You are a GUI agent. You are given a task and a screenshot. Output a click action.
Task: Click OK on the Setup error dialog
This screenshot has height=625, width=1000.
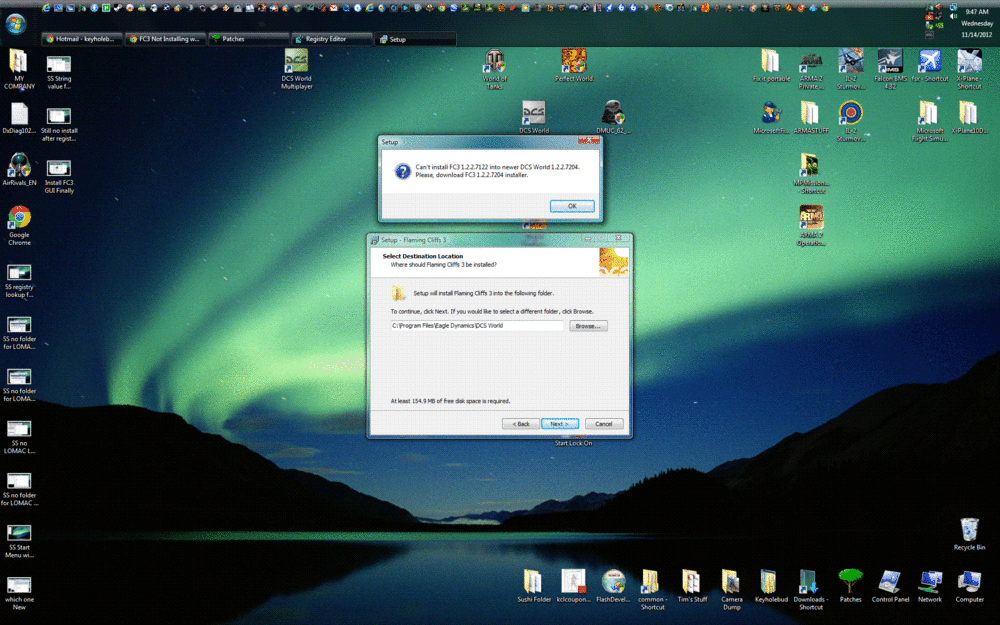point(571,205)
